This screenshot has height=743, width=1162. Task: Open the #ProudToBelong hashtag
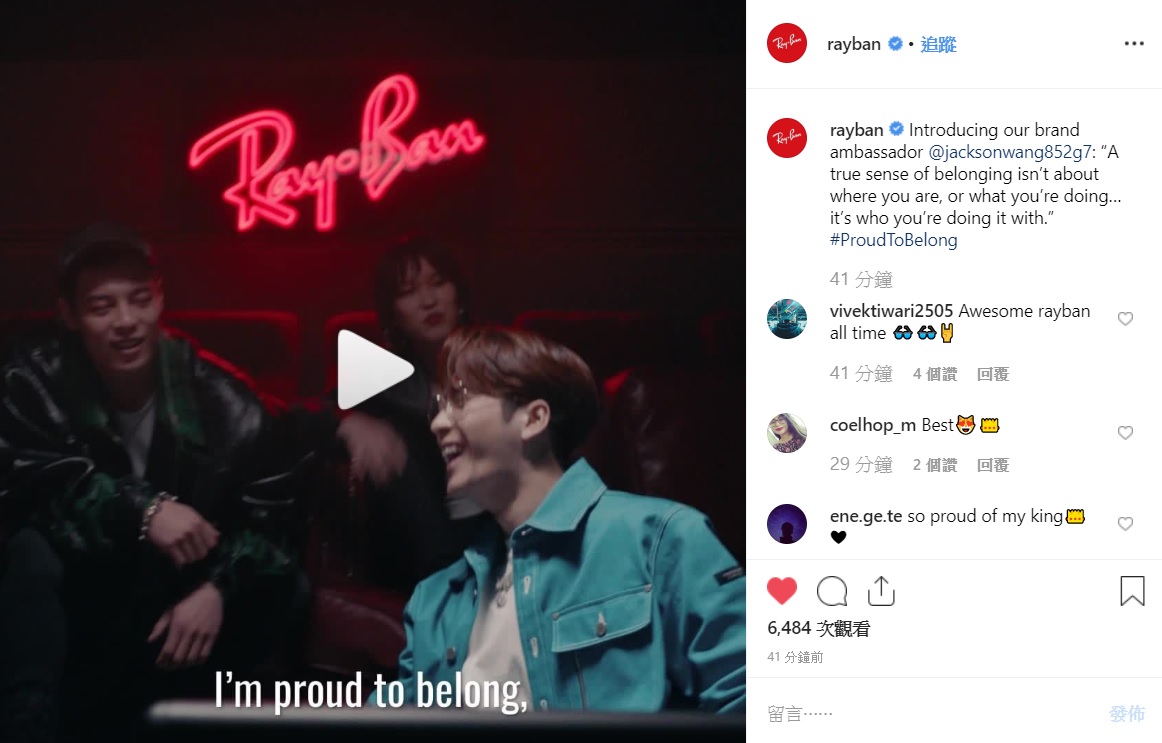tap(894, 240)
